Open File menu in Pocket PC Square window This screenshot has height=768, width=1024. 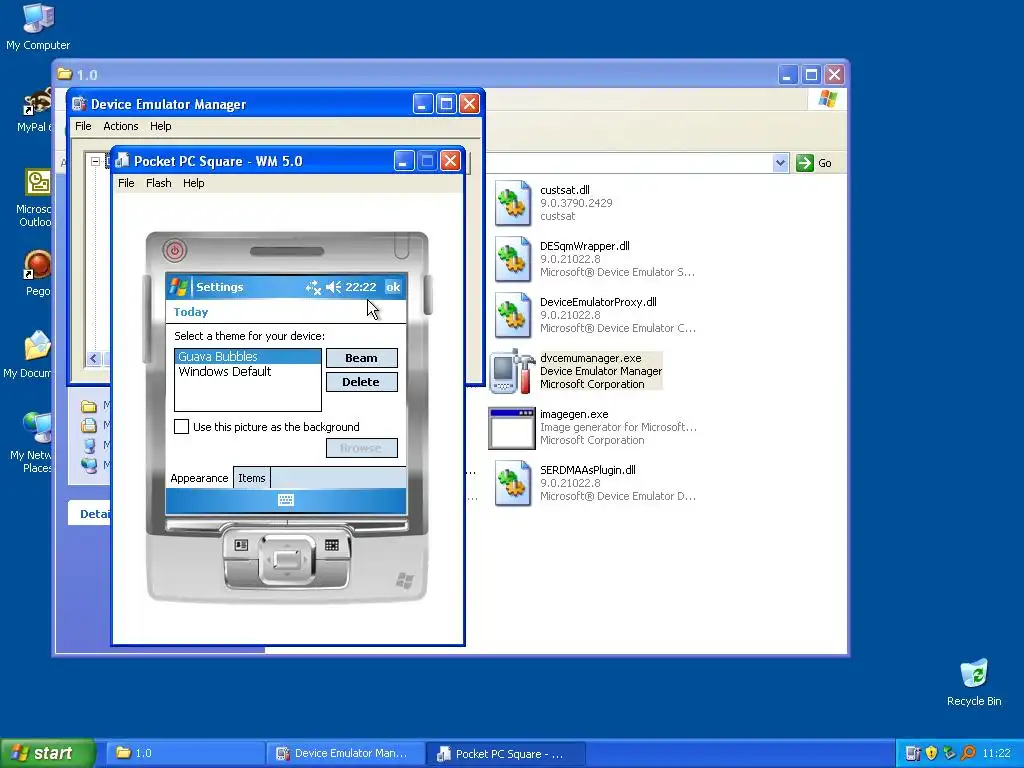pos(126,183)
